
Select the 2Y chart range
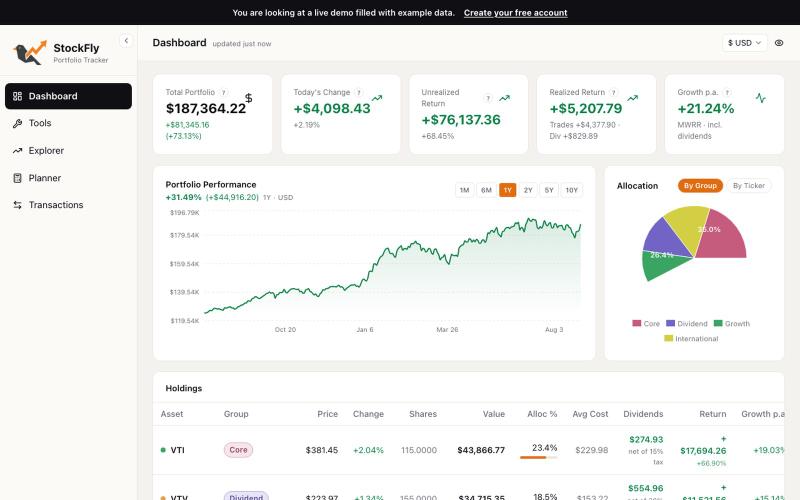pyautogui.click(x=528, y=190)
